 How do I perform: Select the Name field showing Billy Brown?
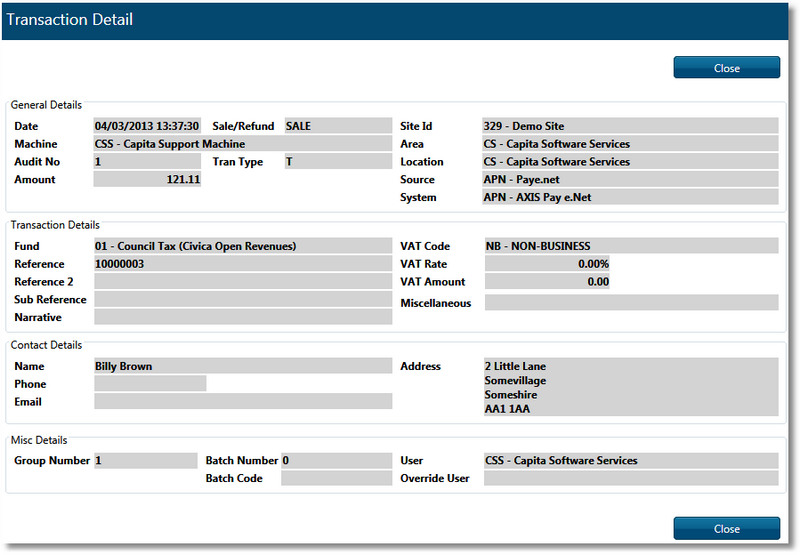coord(242,366)
